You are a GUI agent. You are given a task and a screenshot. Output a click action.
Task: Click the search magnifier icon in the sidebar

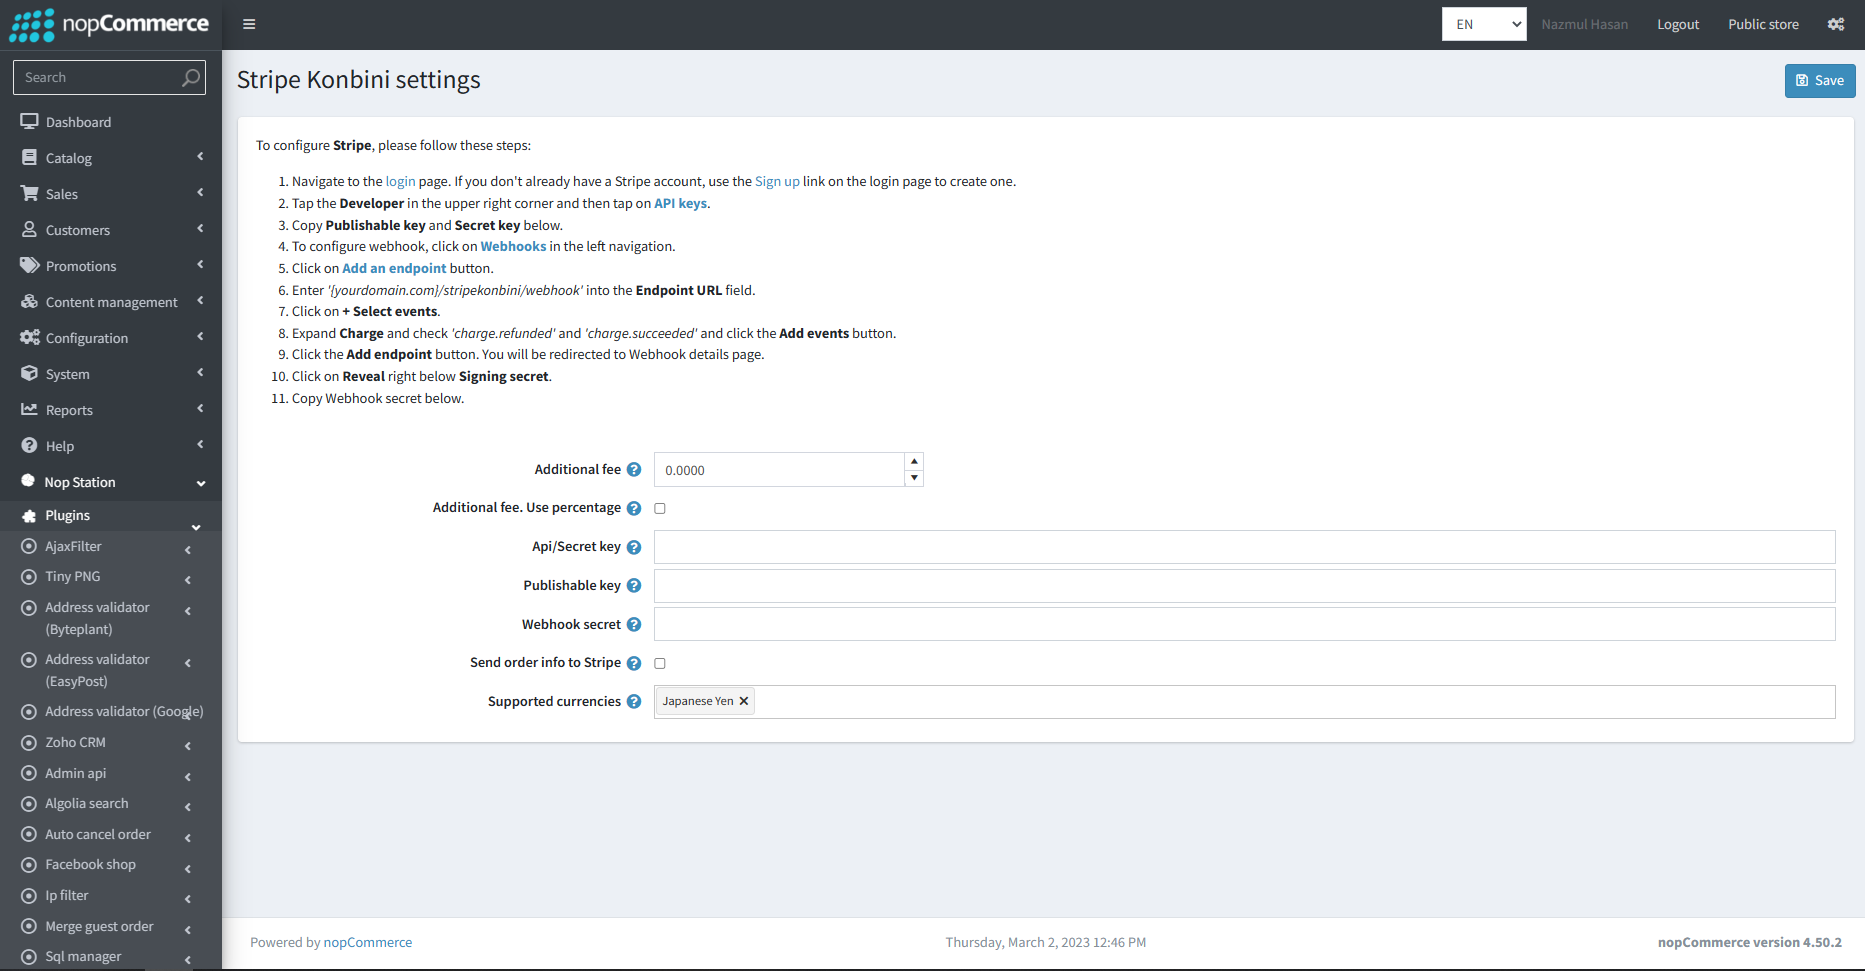190,78
